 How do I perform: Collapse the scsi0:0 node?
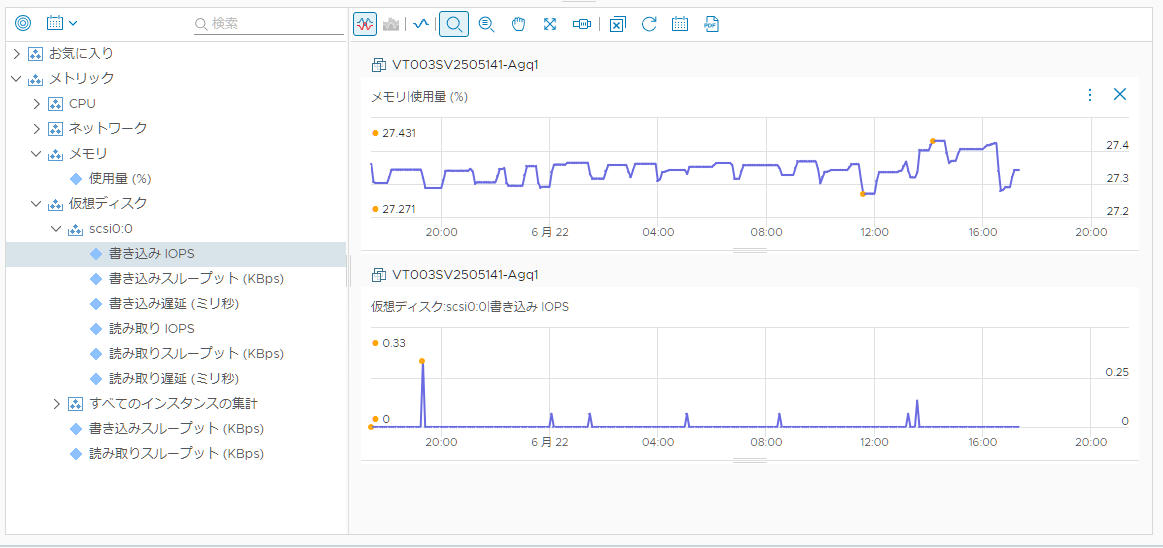point(56,228)
